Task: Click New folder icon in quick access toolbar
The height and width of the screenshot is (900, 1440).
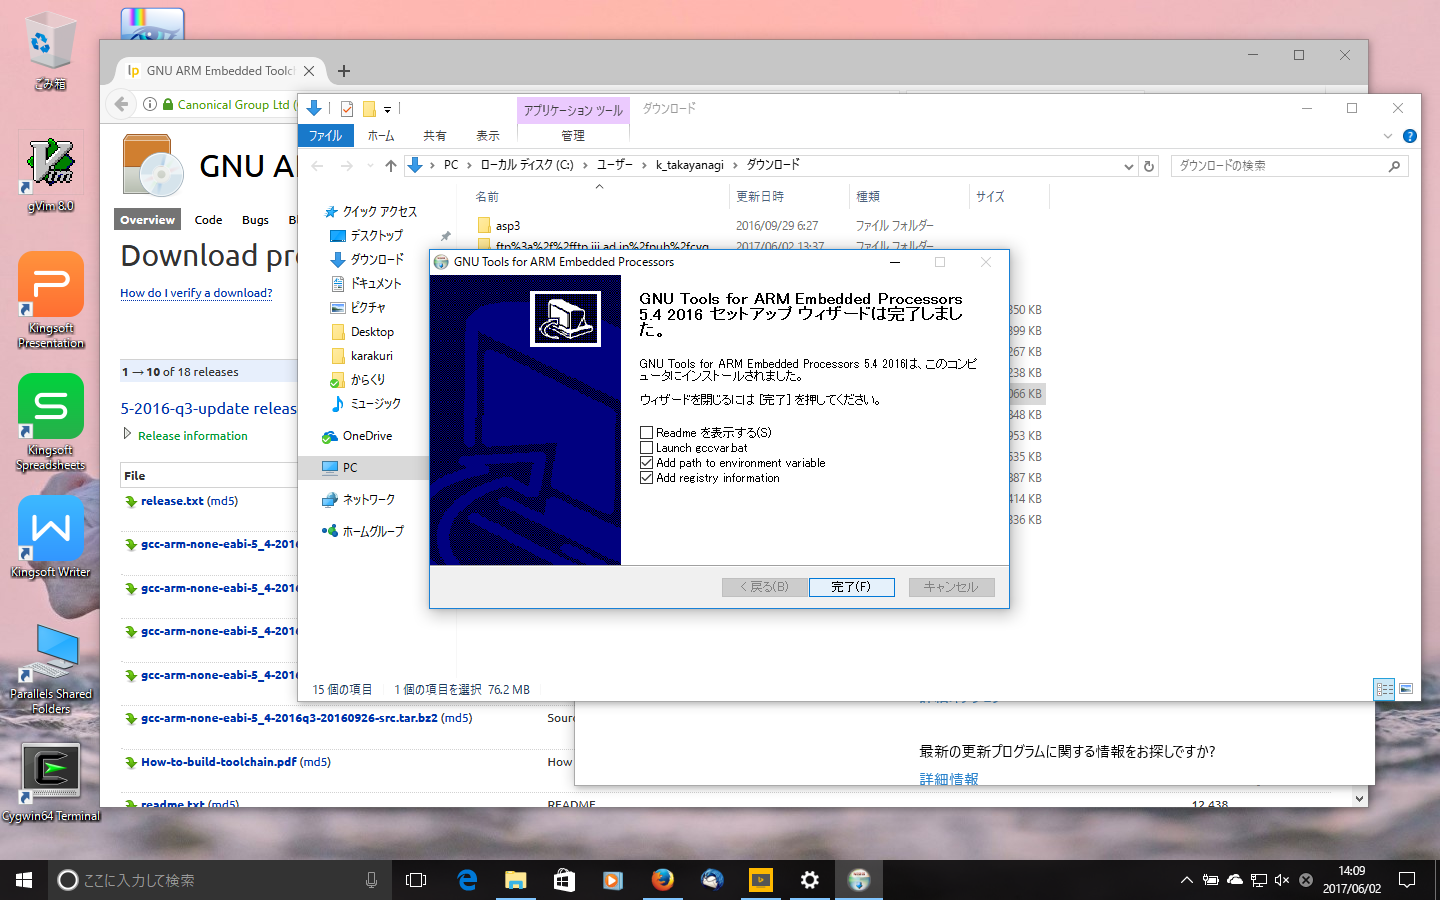Action: click(369, 108)
